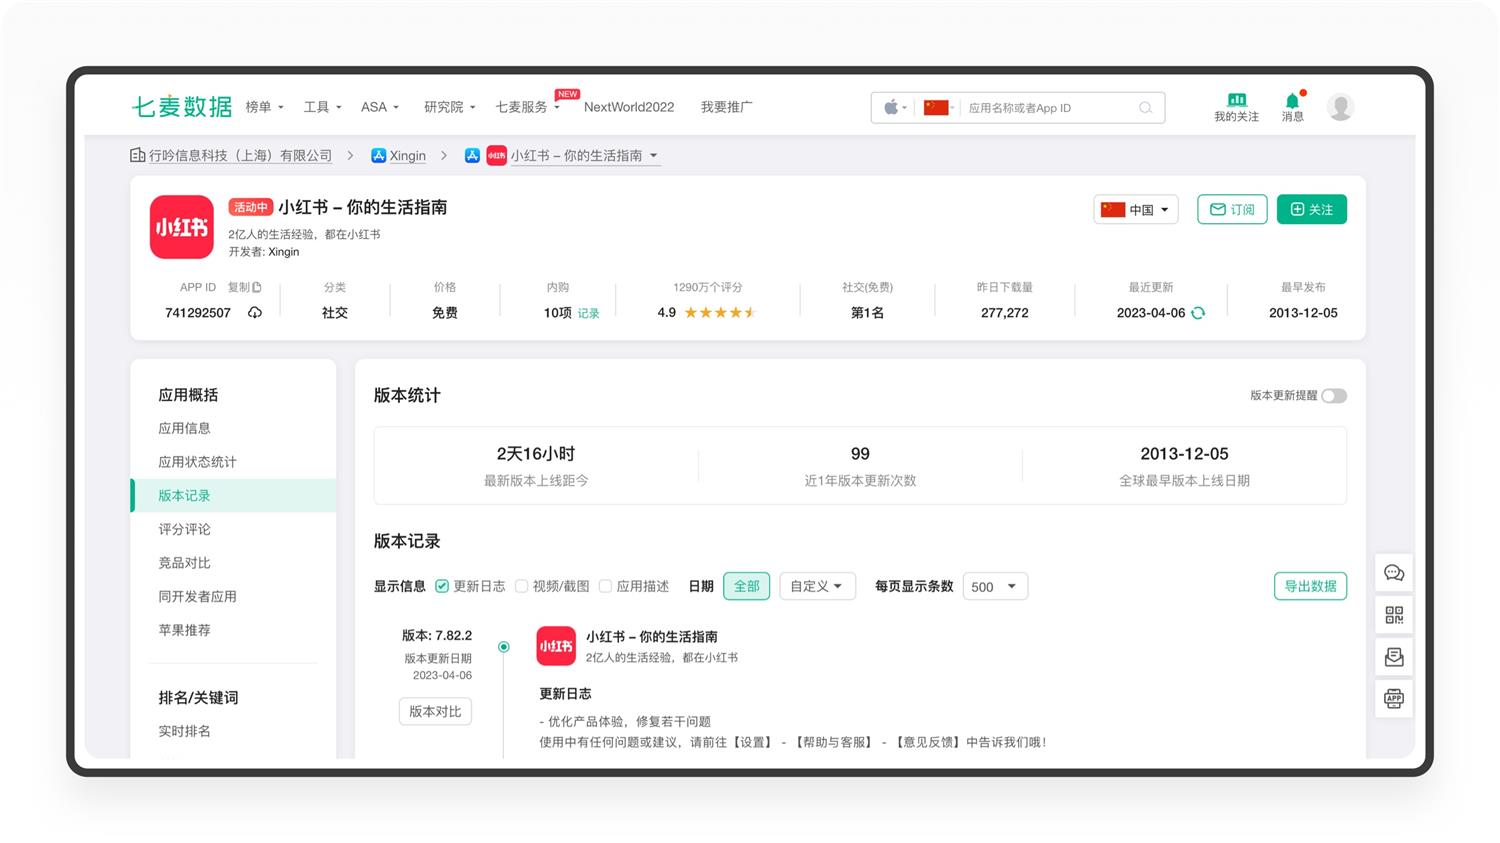Check the 应用描述 checkbox

pyautogui.click(x=605, y=586)
